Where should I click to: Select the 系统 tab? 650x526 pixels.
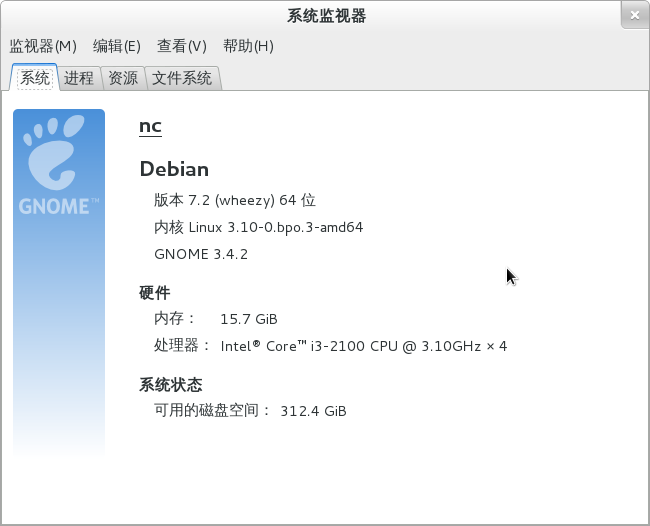(x=35, y=78)
